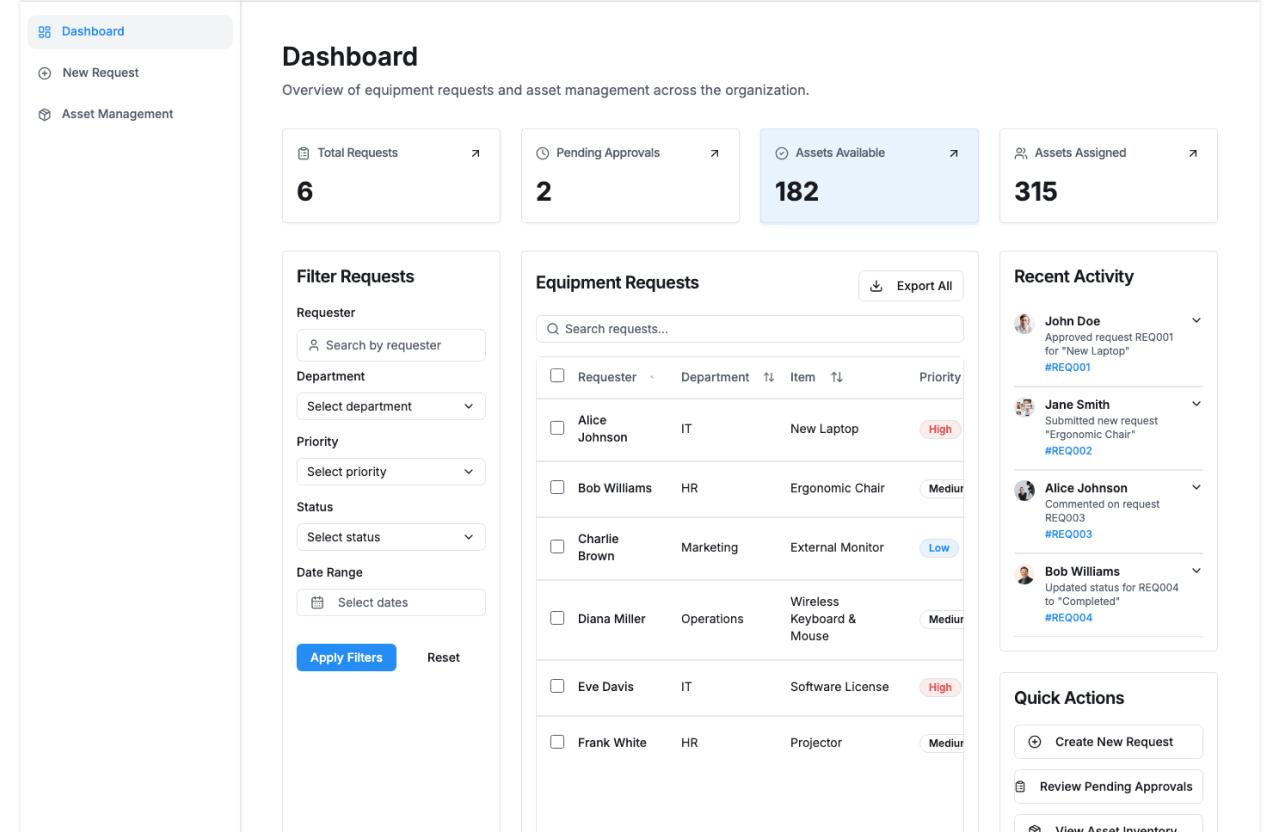
Task: Click the Assets Assigned card arrow icon
Action: 1192,153
